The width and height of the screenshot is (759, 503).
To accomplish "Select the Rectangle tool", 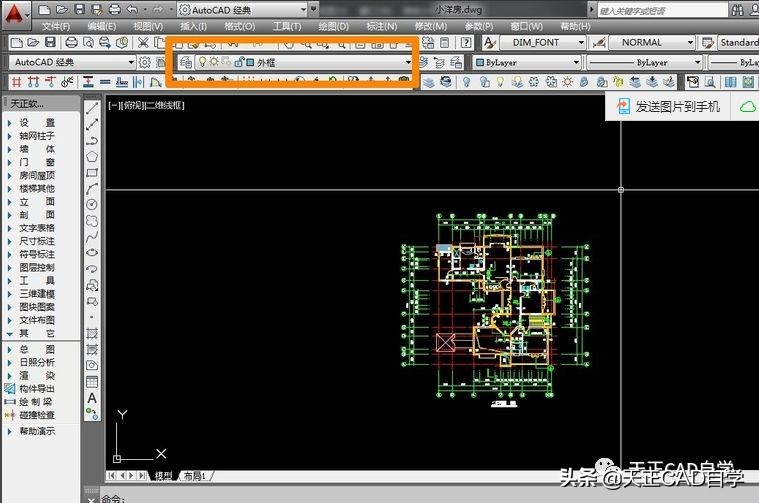I will pos(92,172).
